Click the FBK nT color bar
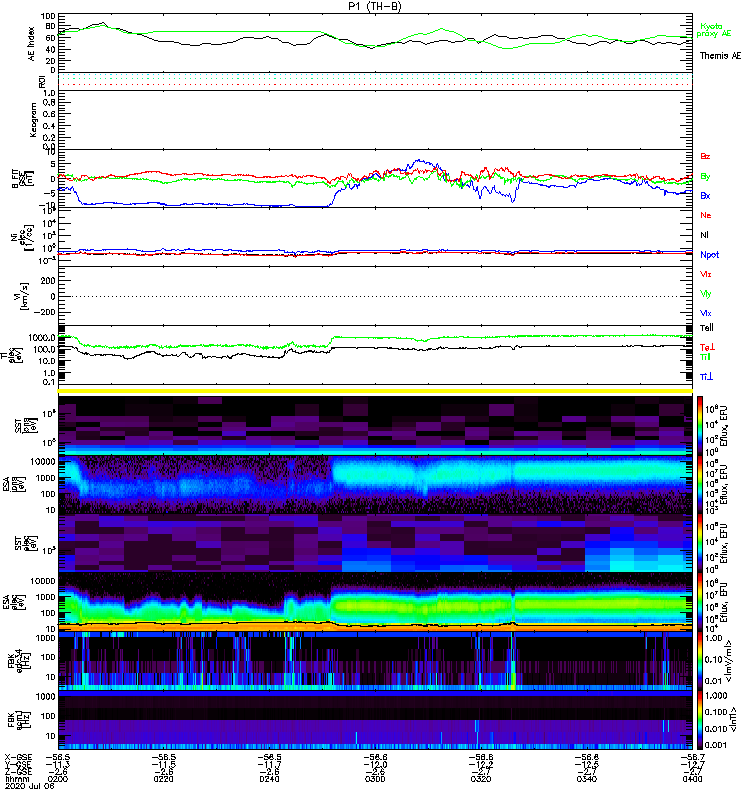This screenshot has height=800, width=750. [700, 720]
